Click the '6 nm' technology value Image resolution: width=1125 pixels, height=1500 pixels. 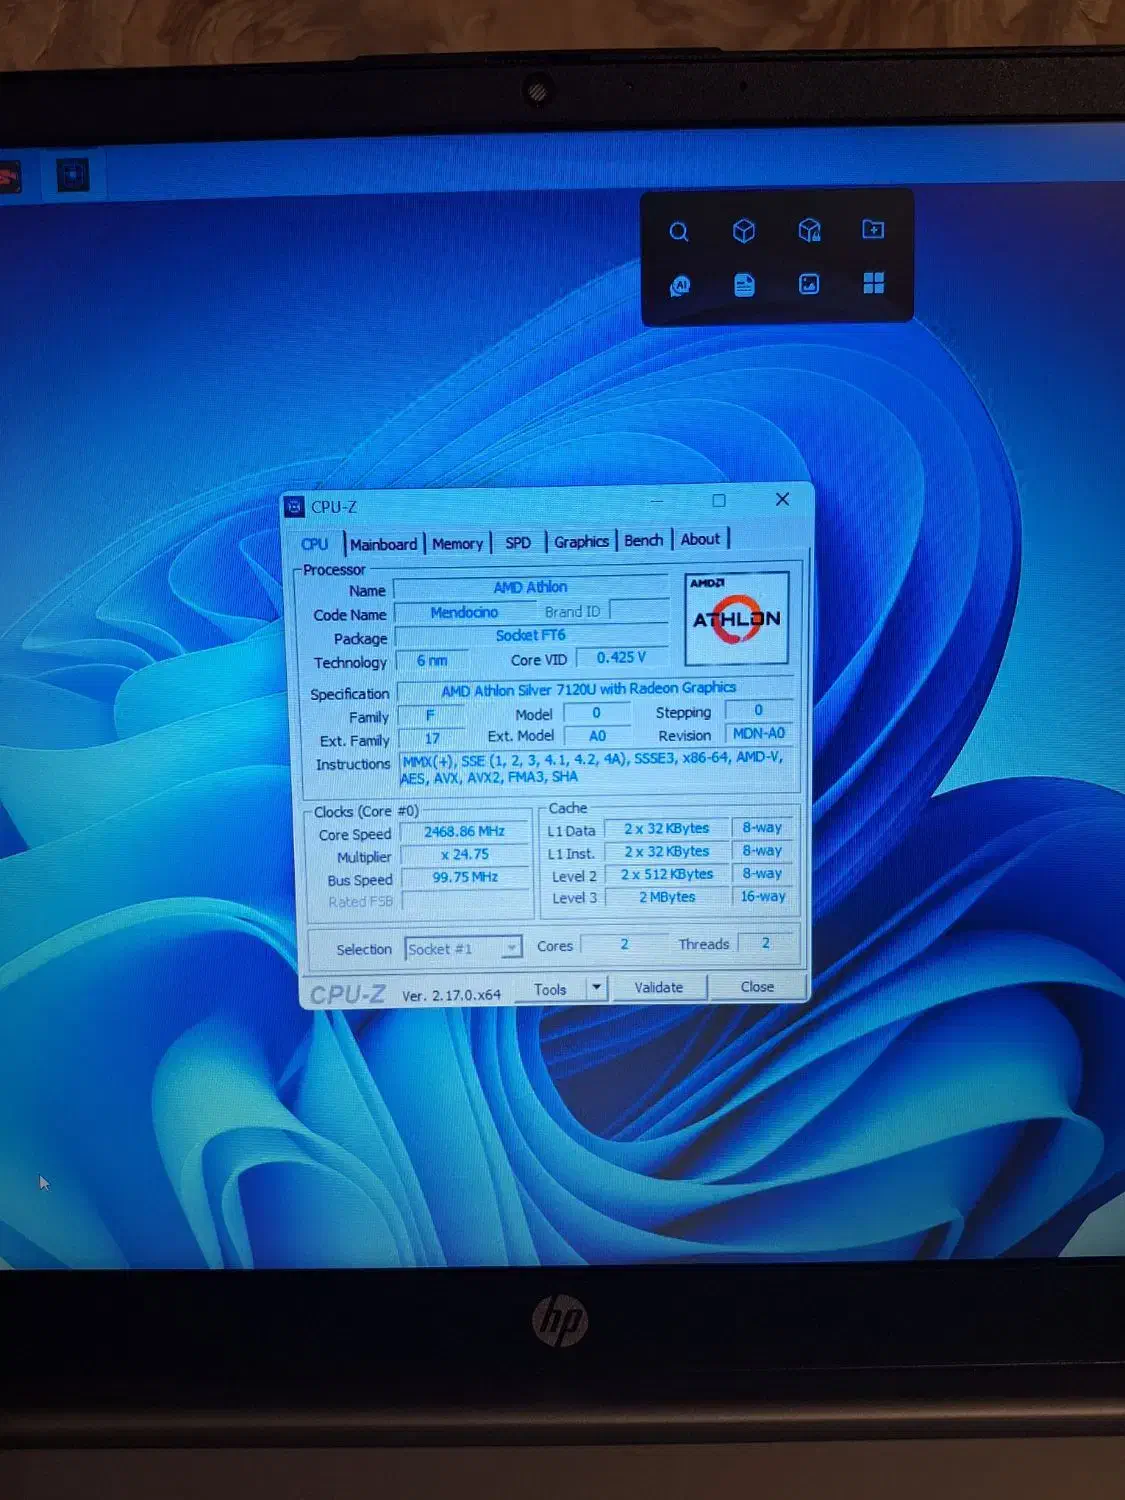coord(432,661)
